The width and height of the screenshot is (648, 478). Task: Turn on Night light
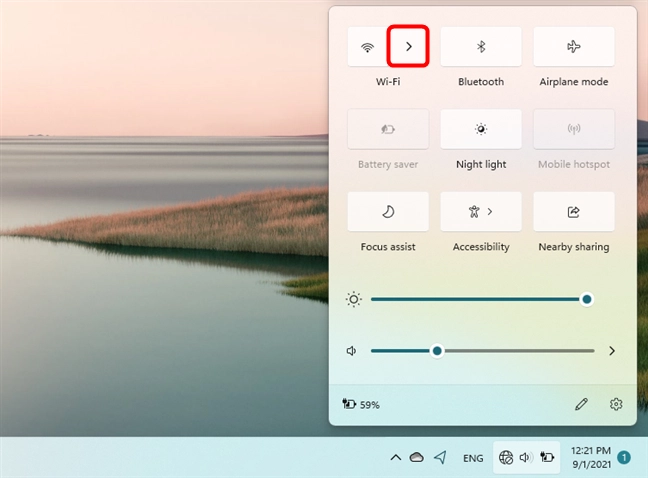pos(481,129)
